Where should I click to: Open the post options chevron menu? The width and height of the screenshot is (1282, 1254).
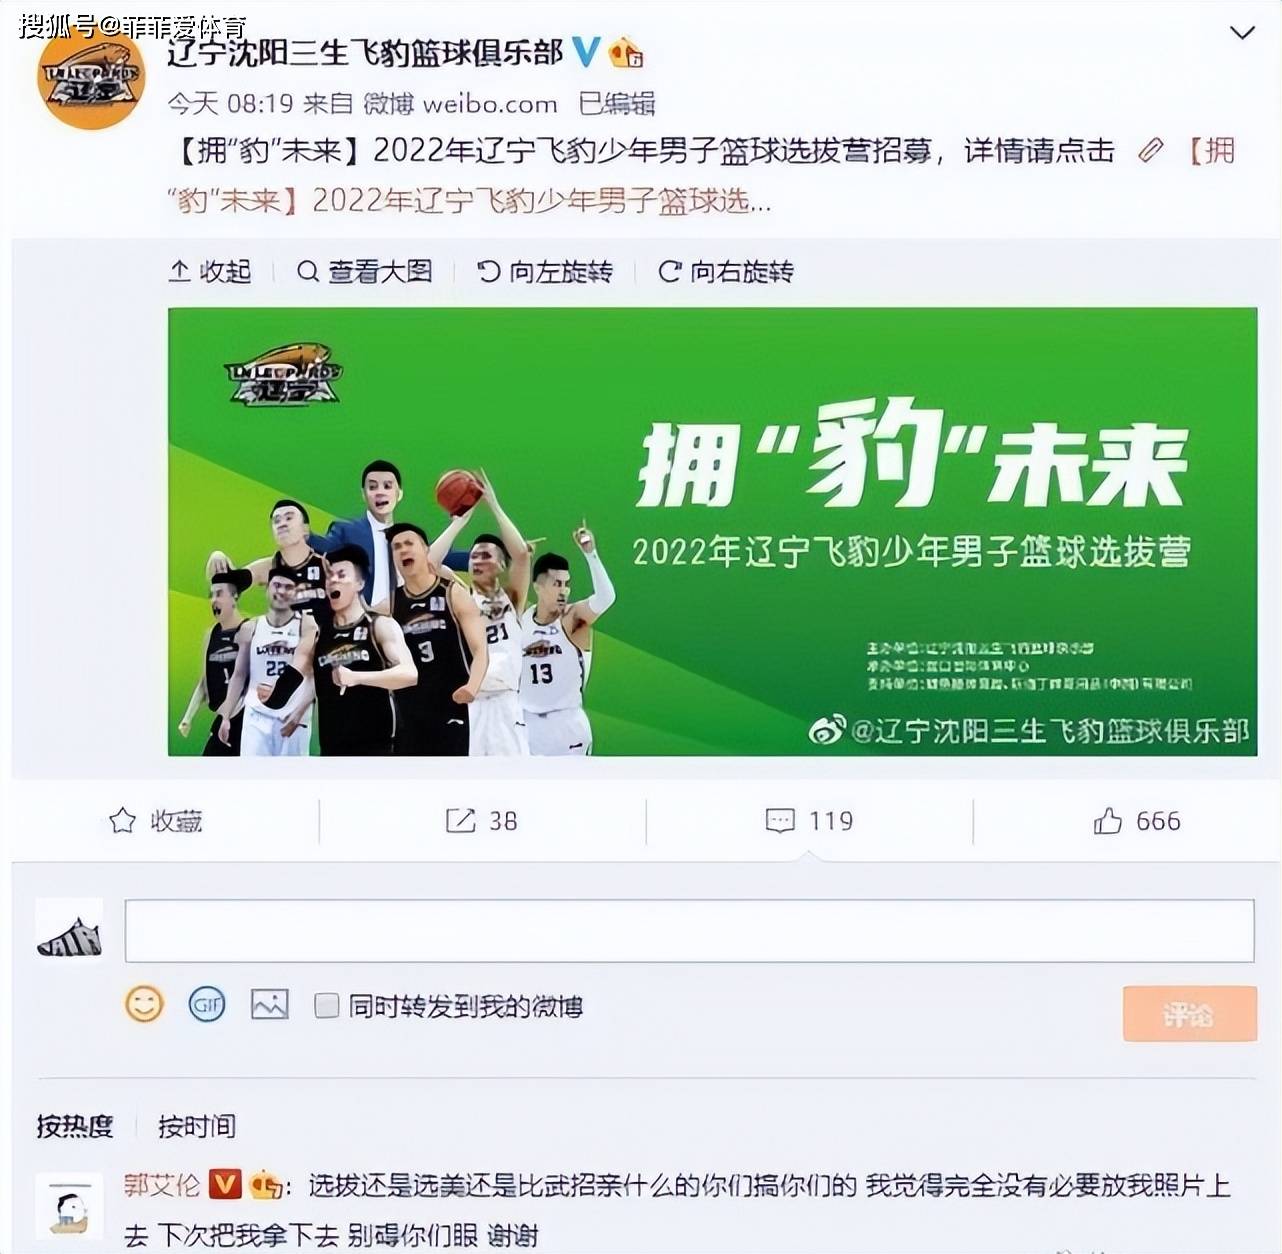click(1241, 33)
